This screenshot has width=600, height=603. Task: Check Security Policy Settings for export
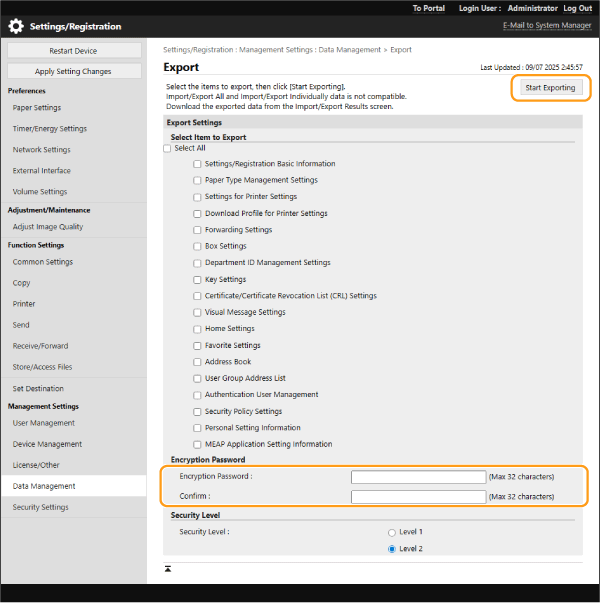pos(198,411)
